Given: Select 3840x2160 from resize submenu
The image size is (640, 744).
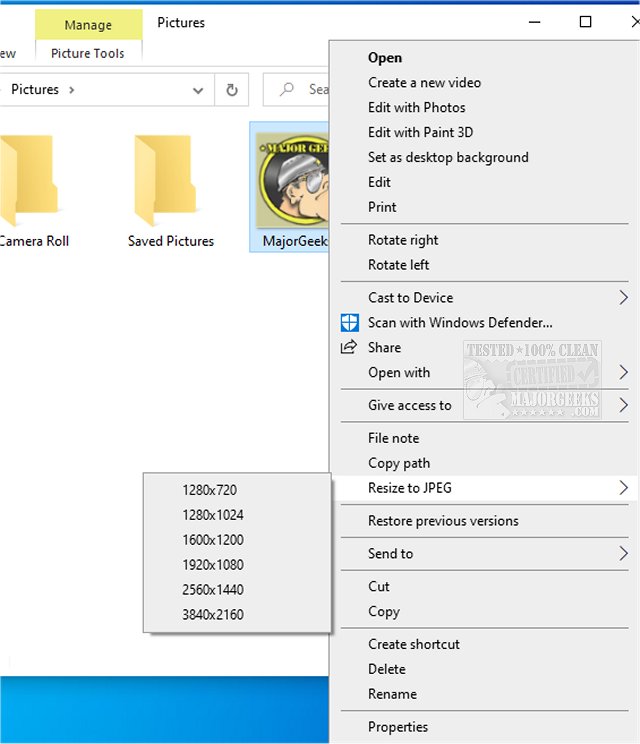Looking at the screenshot, I should [x=212, y=614].
